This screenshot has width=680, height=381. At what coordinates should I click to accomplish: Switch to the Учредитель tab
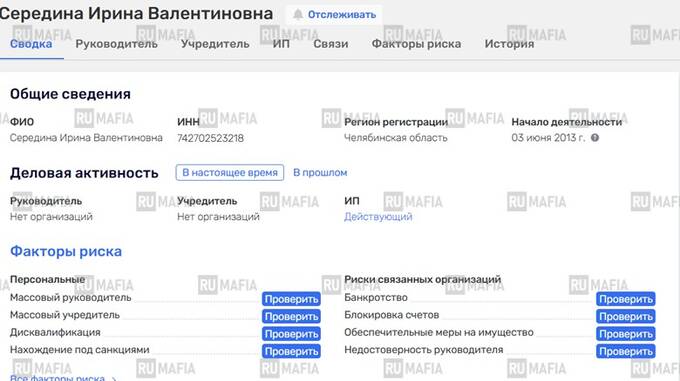[215, 44]
